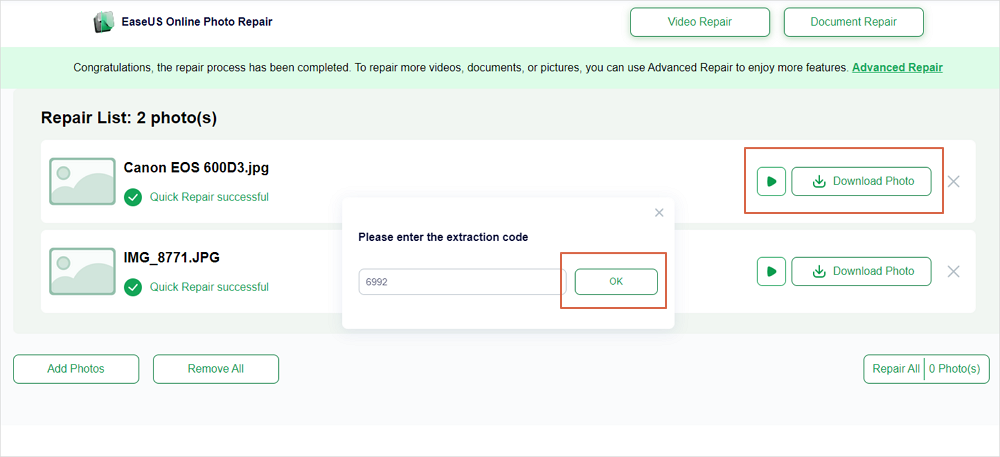Click success checkmark for IMG_8771.JPG
The image size is (1000, 457).
[133, 287]
